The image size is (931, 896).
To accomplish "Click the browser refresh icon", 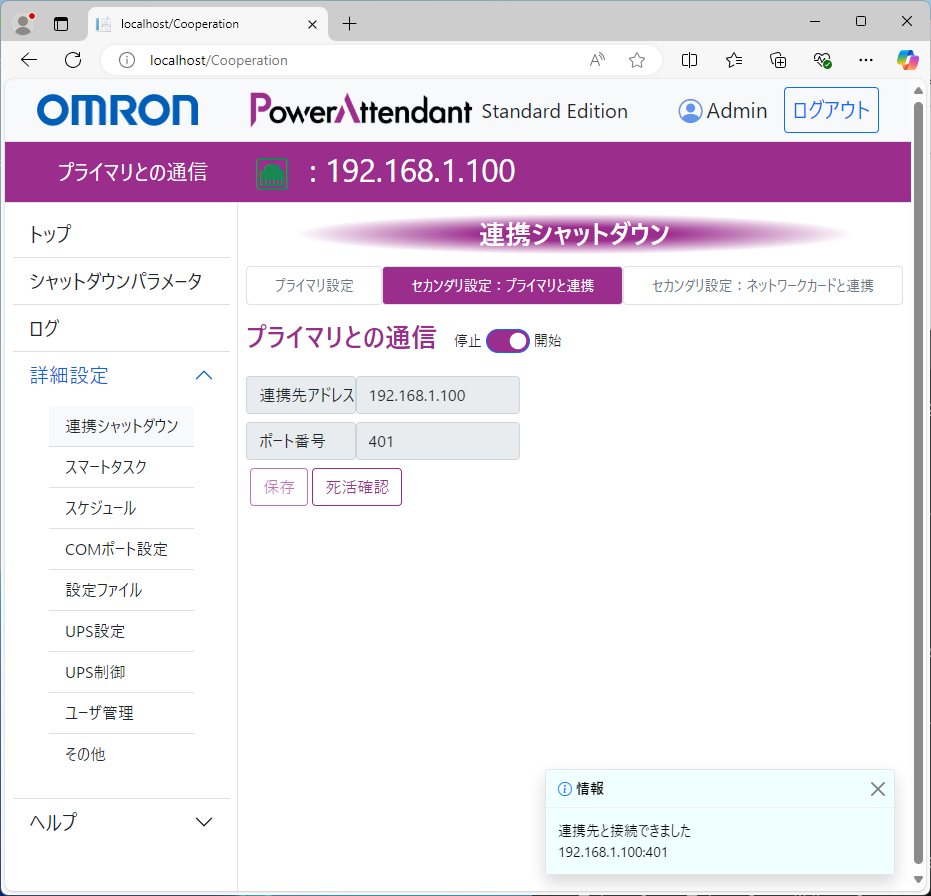I will click(x=73, y=60).
